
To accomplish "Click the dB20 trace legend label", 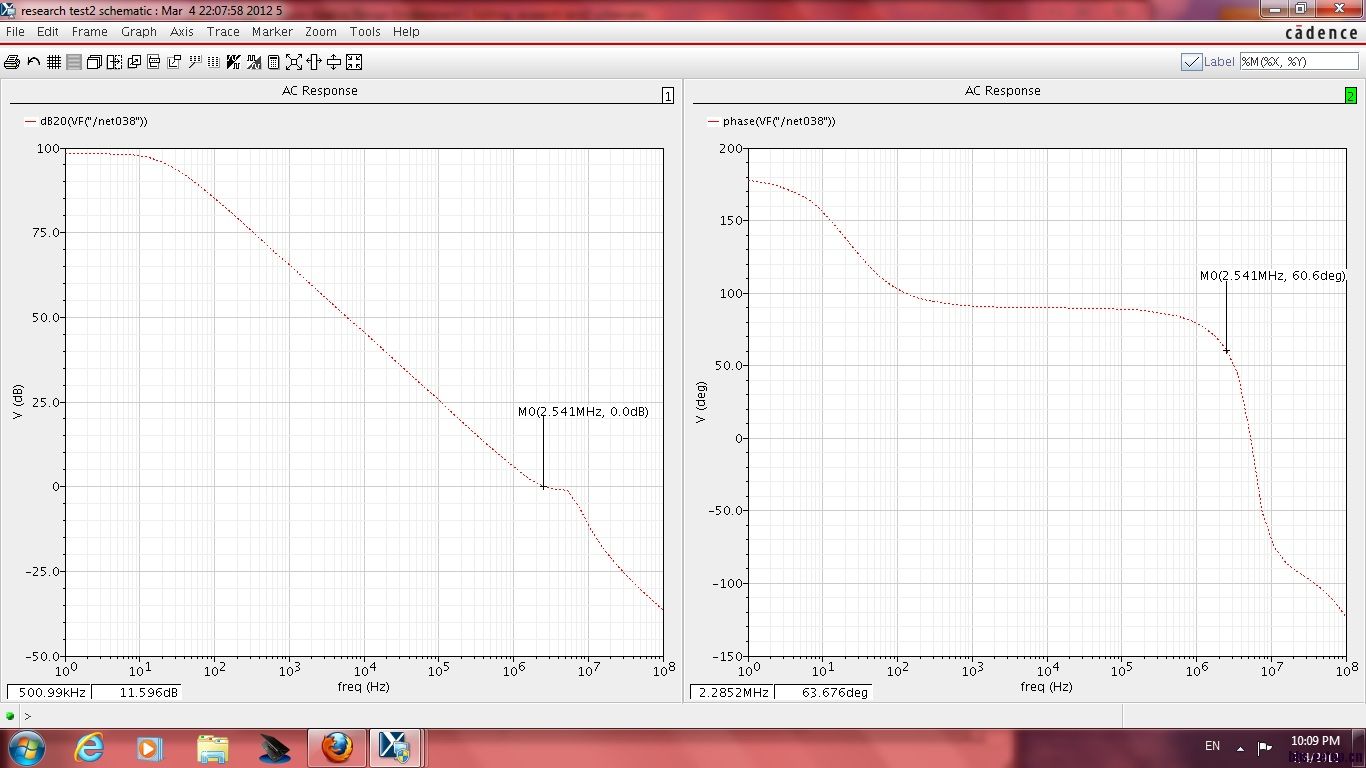I will pyautogui.click(x=94, y=121).
